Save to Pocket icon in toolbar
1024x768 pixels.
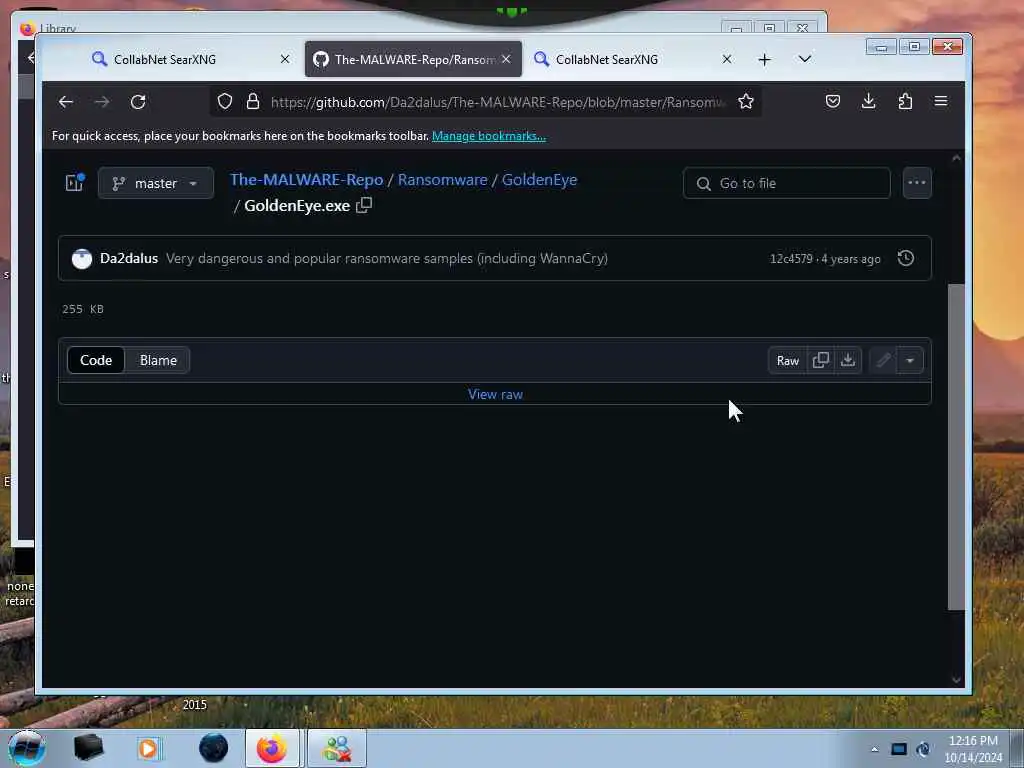point(833,101)
